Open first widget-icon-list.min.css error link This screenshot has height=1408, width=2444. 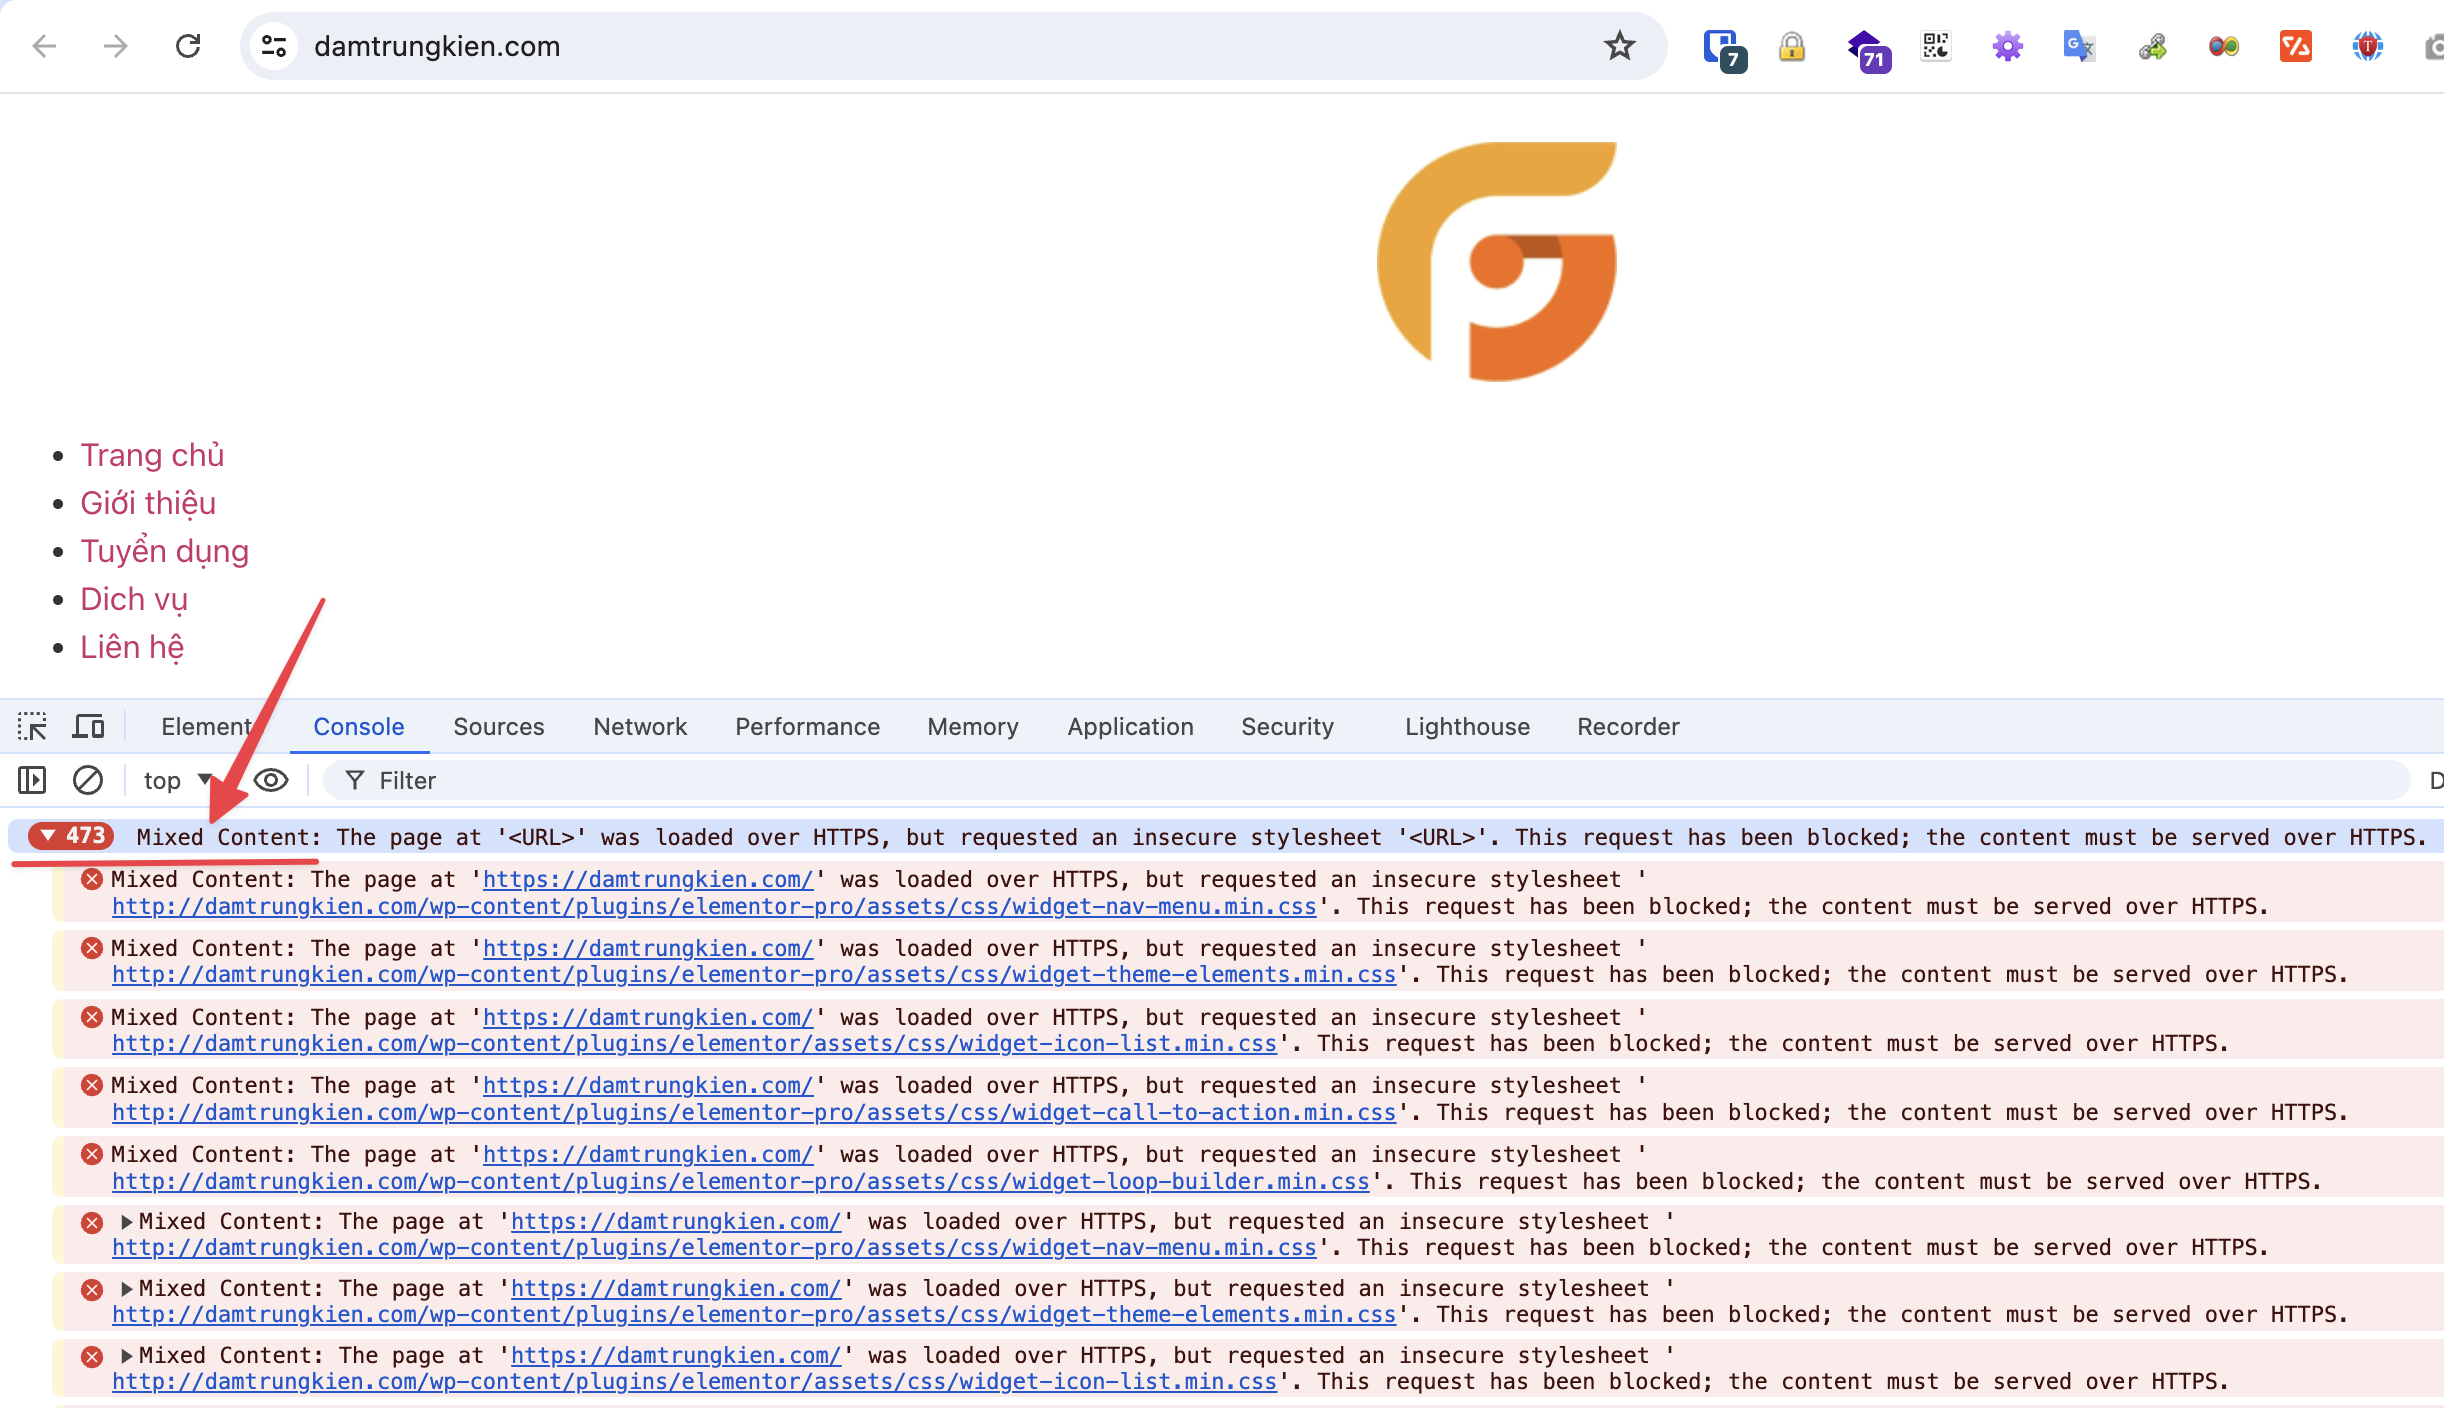[x=694, y=1043]
